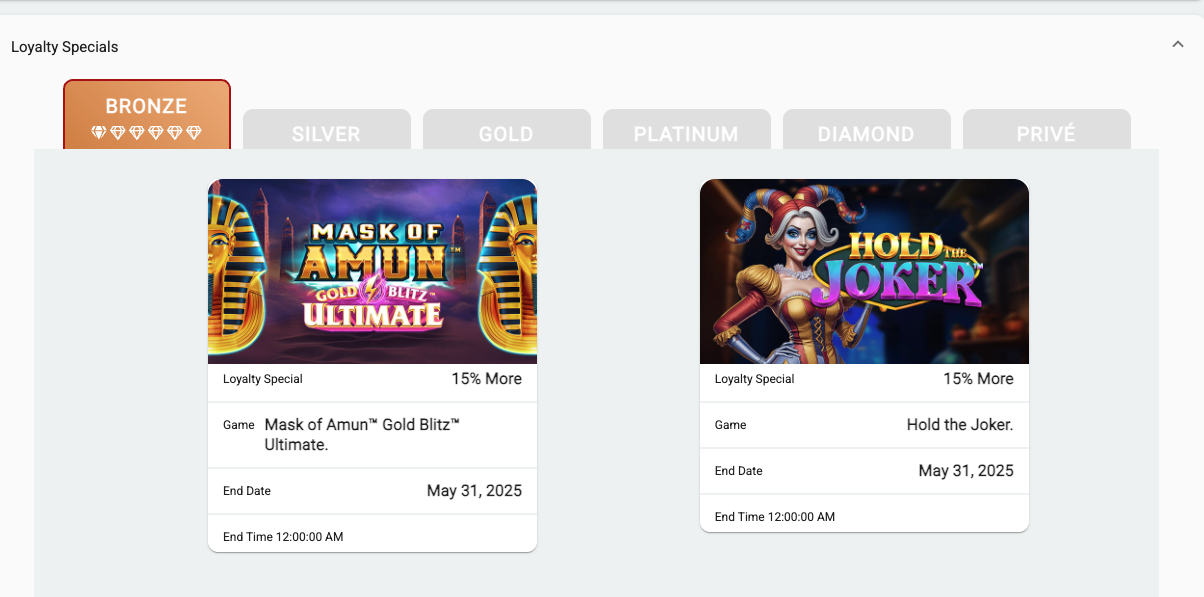The image size is (1204, 597).
Task: Click 15% More on Mask of Amun card
Action: [486, 379]
